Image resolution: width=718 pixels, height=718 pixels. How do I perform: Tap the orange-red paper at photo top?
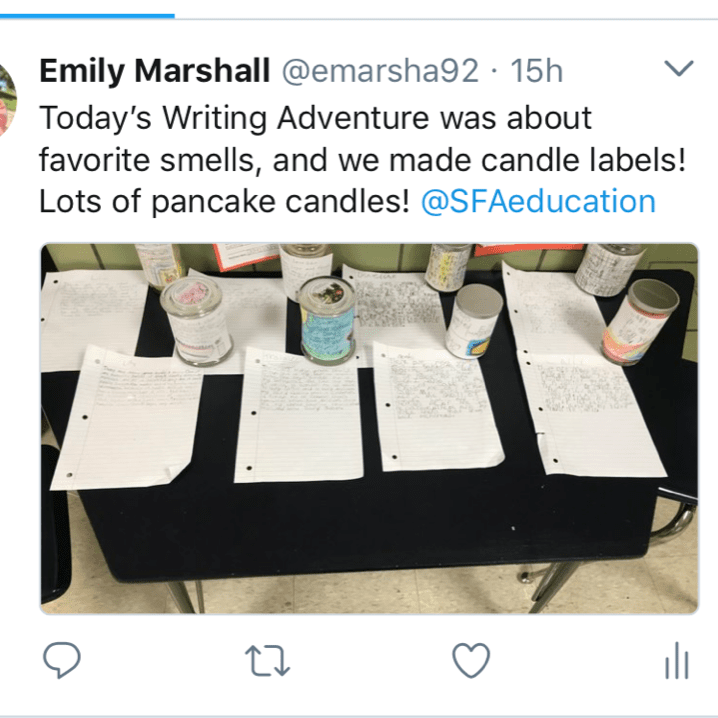245,256
